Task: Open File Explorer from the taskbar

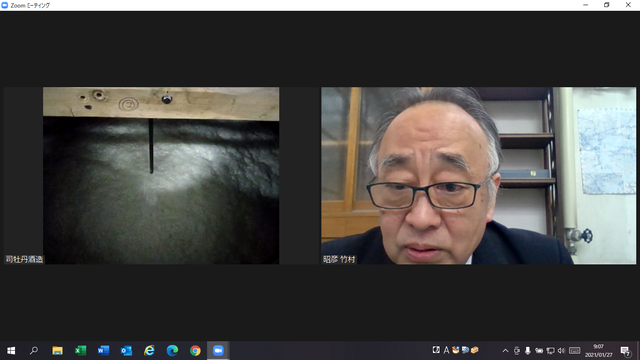Action: pos(57,351)
